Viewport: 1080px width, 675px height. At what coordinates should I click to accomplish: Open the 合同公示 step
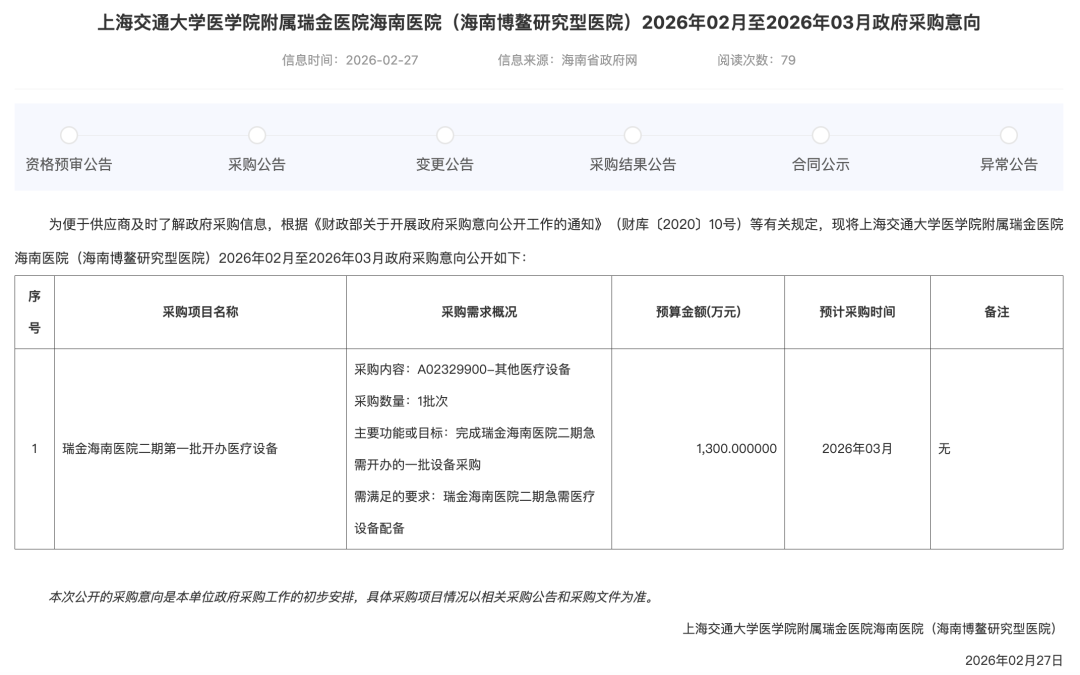820,165
